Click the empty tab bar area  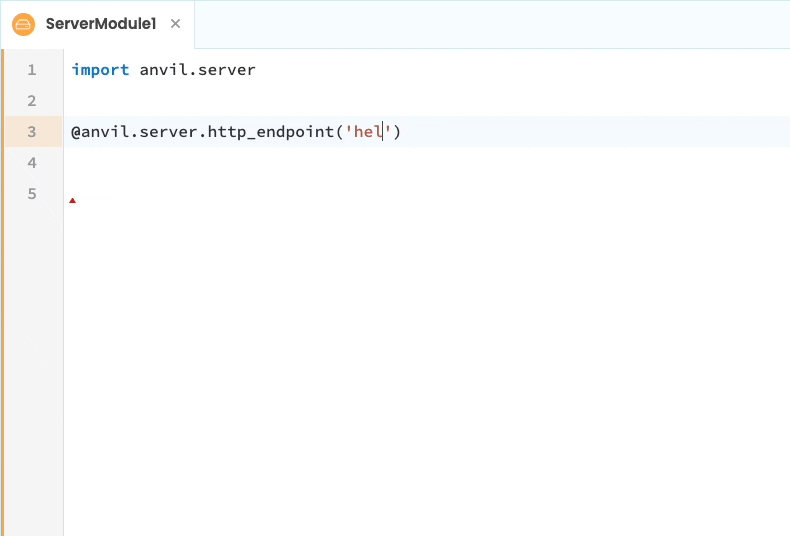tap(490, 24)
